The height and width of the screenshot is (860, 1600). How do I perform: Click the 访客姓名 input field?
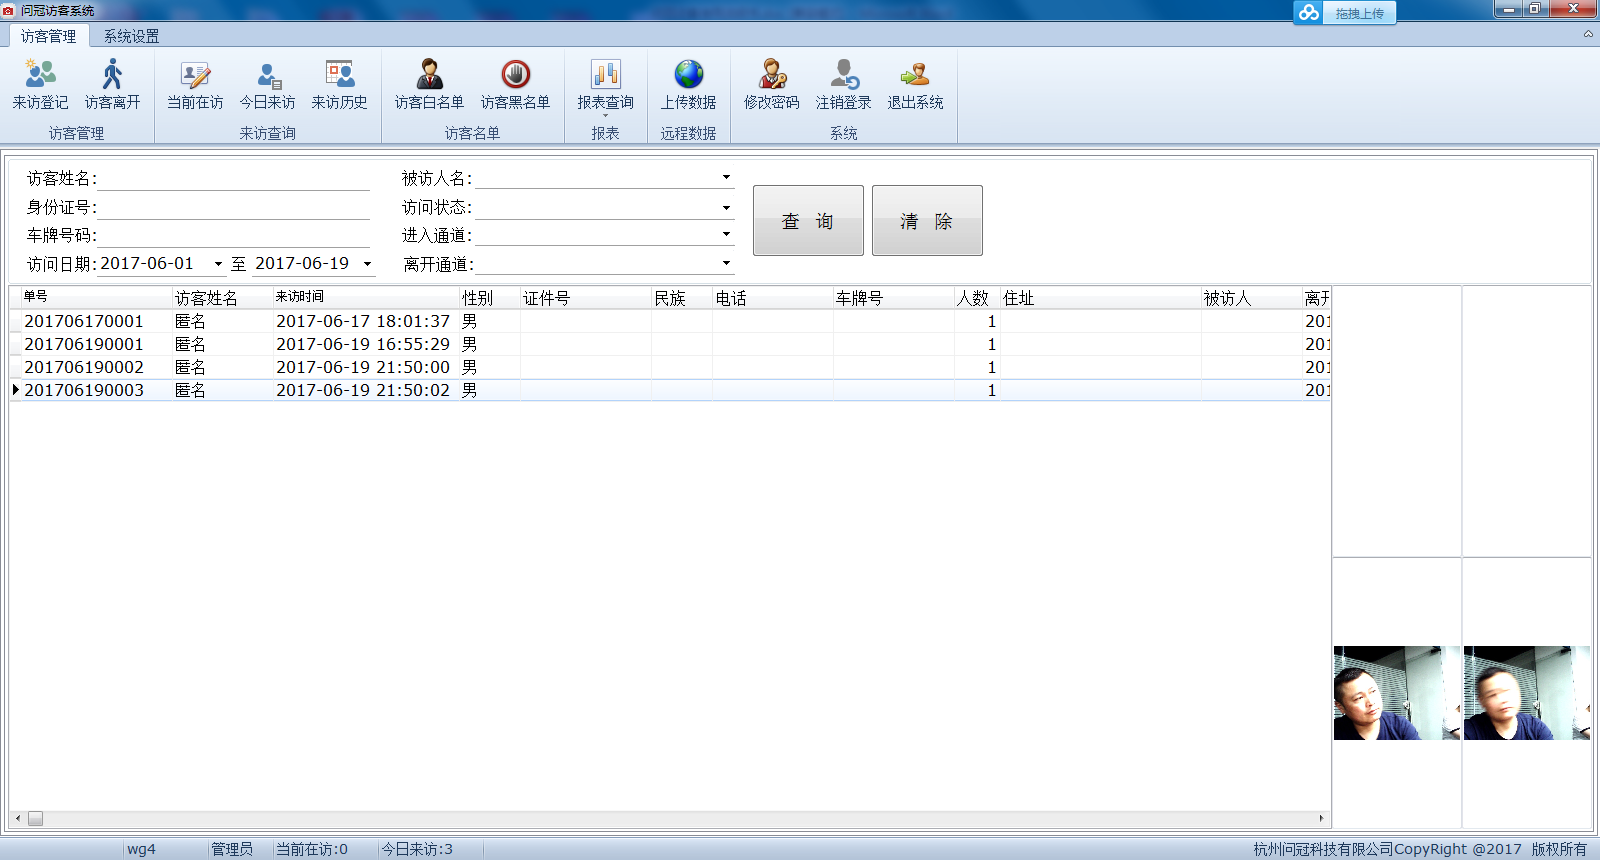(x=233, y=179)
